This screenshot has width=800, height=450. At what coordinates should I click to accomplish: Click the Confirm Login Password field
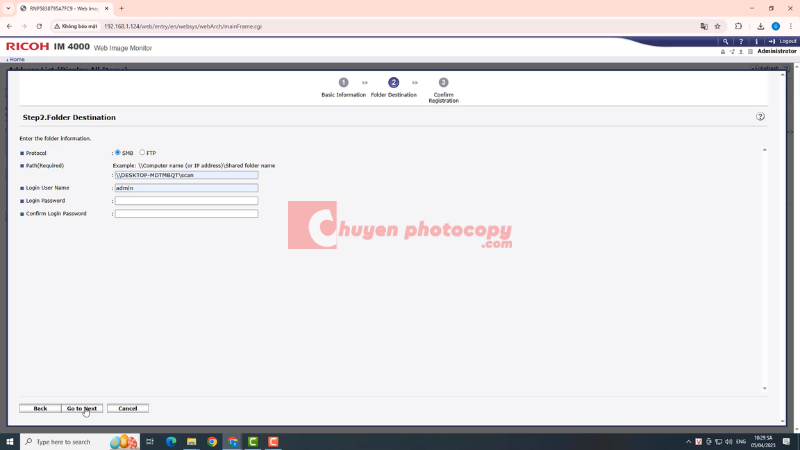[186, 213]
